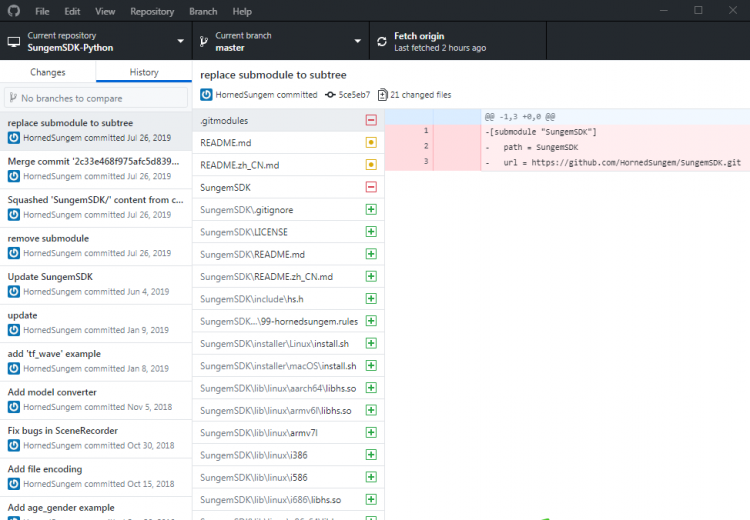Click the green added icon for include\hs.h
Screen dimensions: 750x520
coord(371,299)
